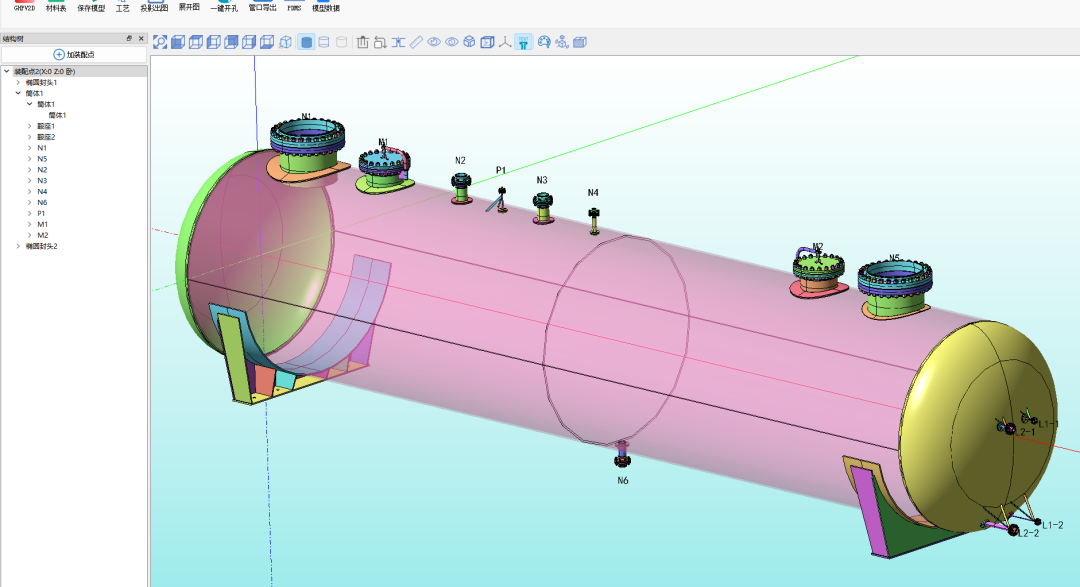Click the zoom-to-fit magnifier icon
The image size is (1080, 587).
(160, 42)
